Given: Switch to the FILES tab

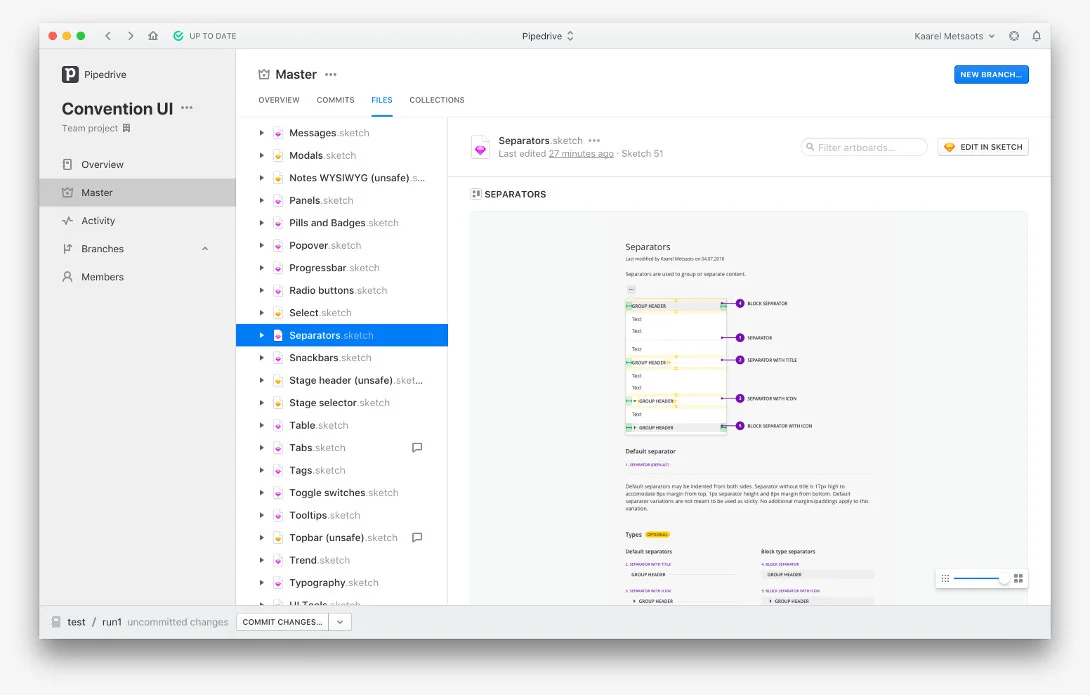Looking at the screenshot, I should tap(382, 100).
